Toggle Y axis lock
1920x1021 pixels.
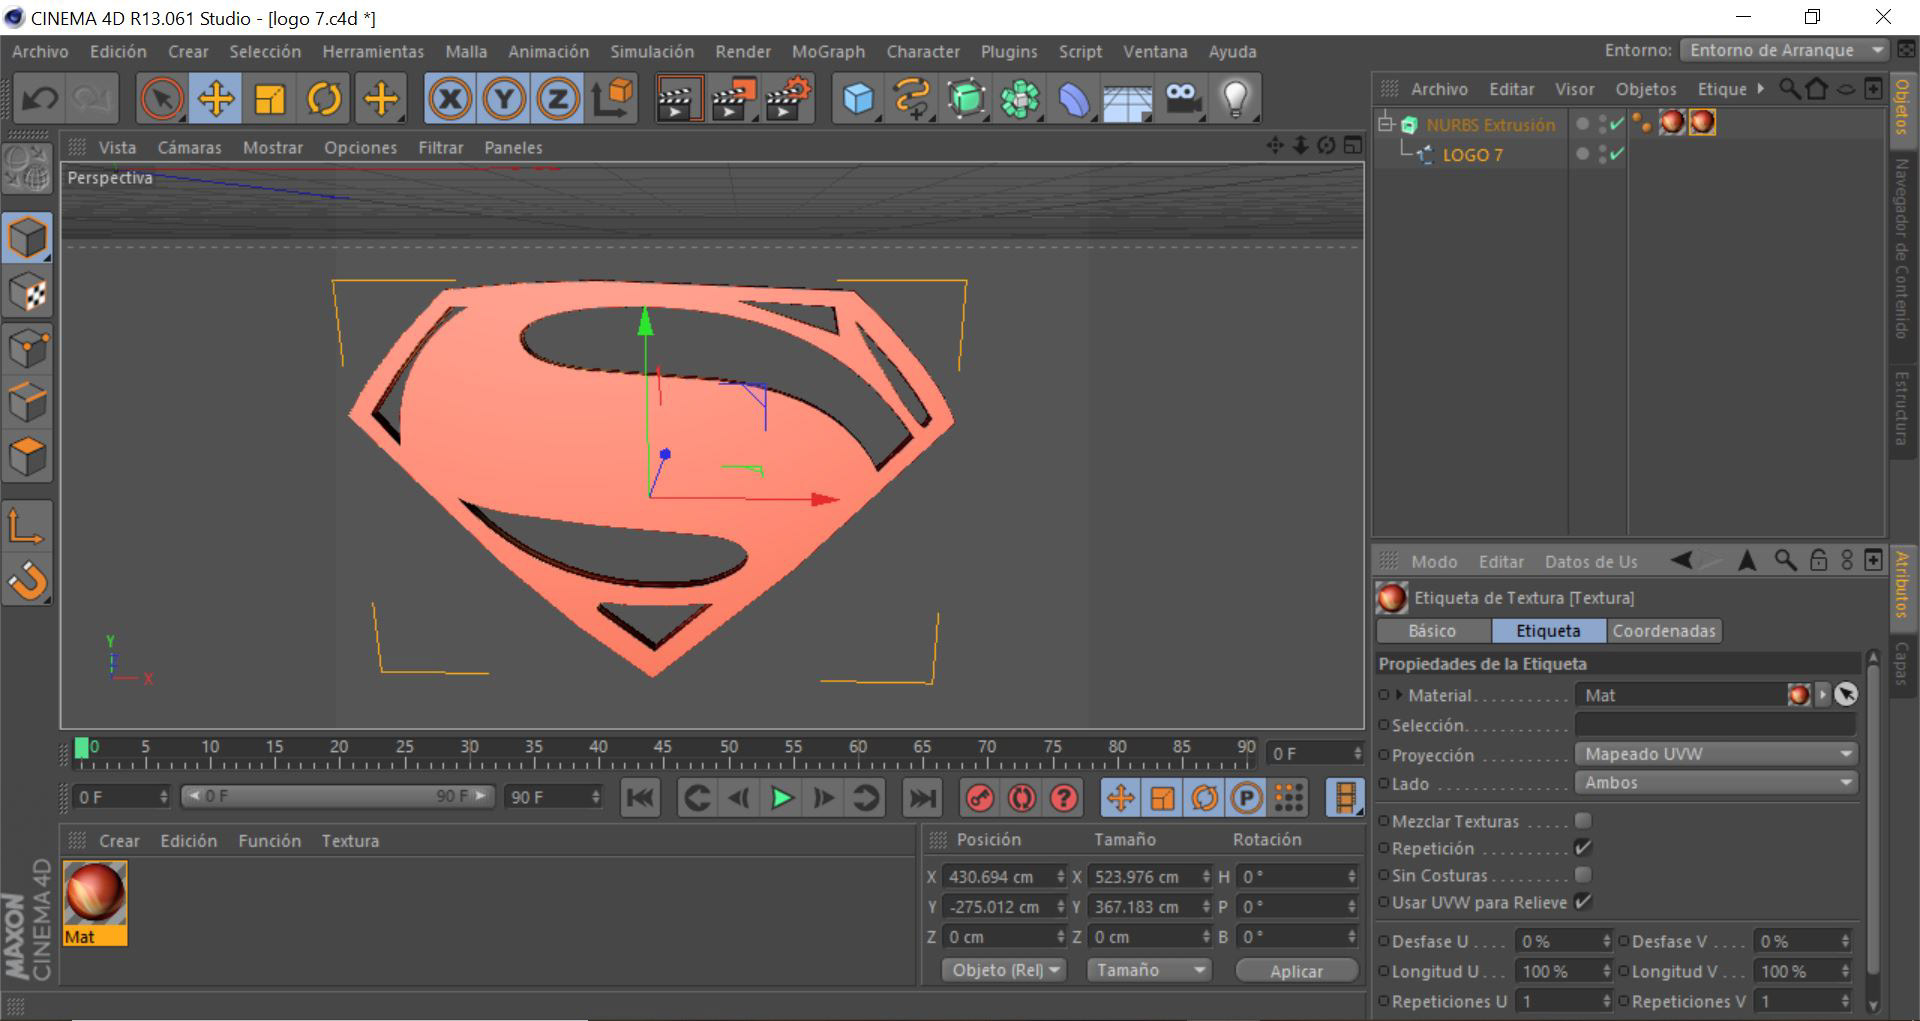(505, 98)
